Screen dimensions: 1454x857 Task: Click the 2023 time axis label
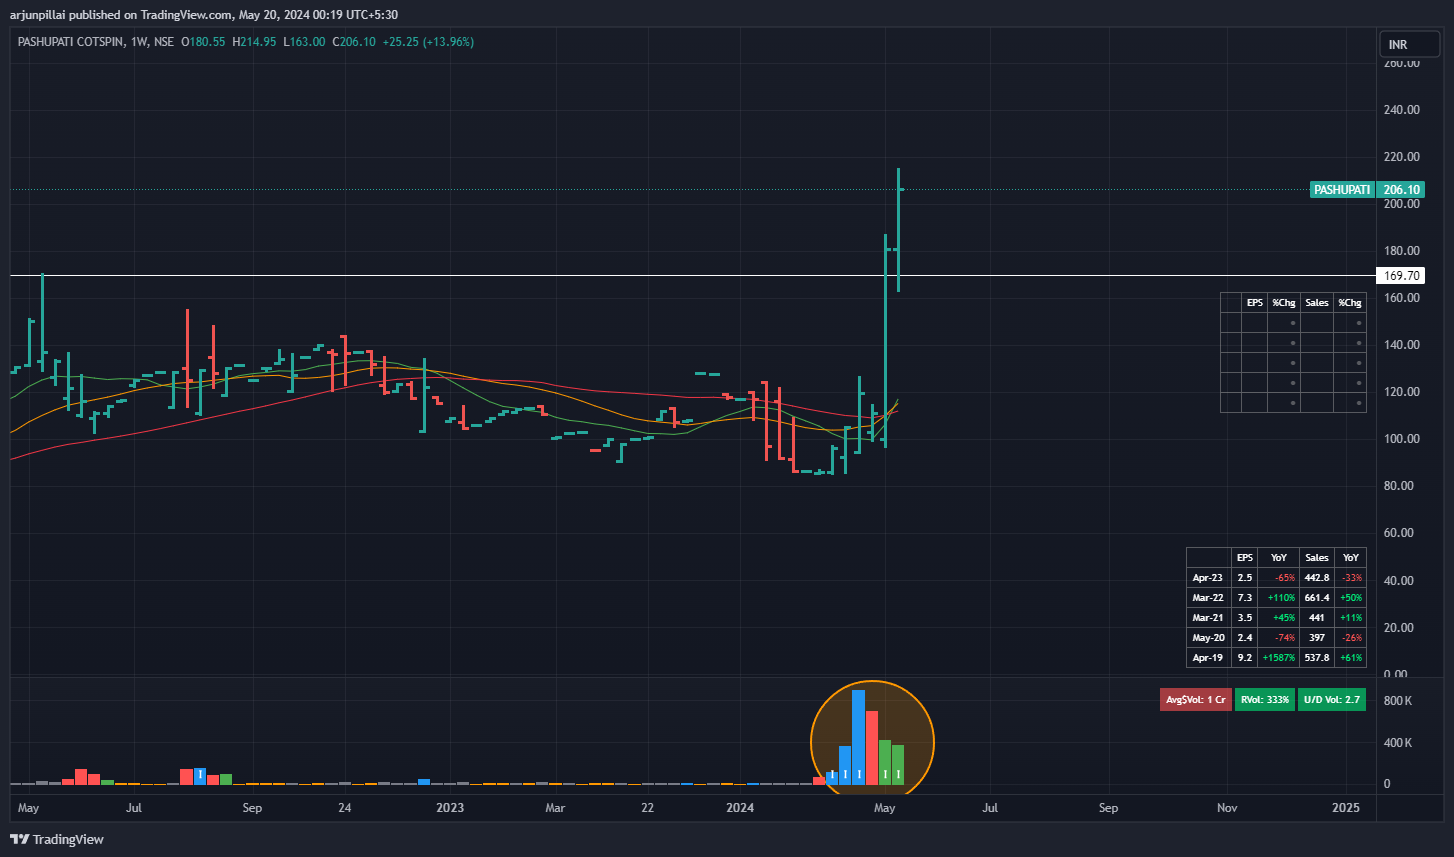pos(450,807)
